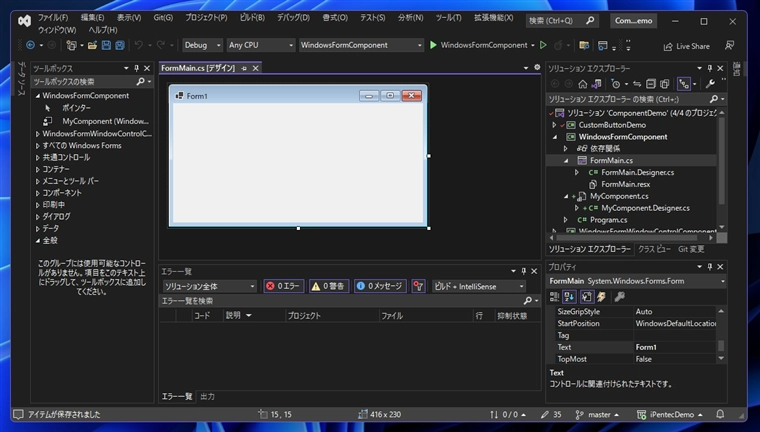Click the clear filter funnel icon in error list
760x432 pixels.
pos(418,286)
